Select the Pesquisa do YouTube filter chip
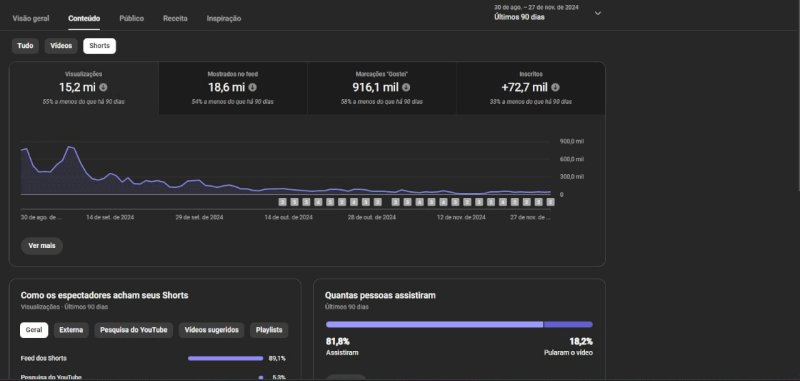 (134, 330)
